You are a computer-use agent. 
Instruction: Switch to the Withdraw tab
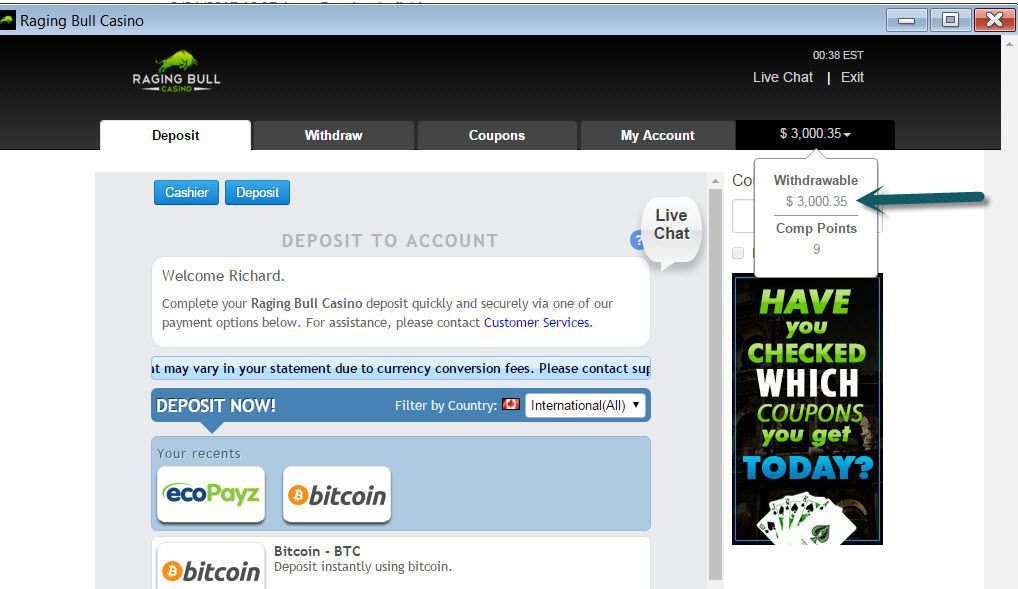(x=334, y=135)
